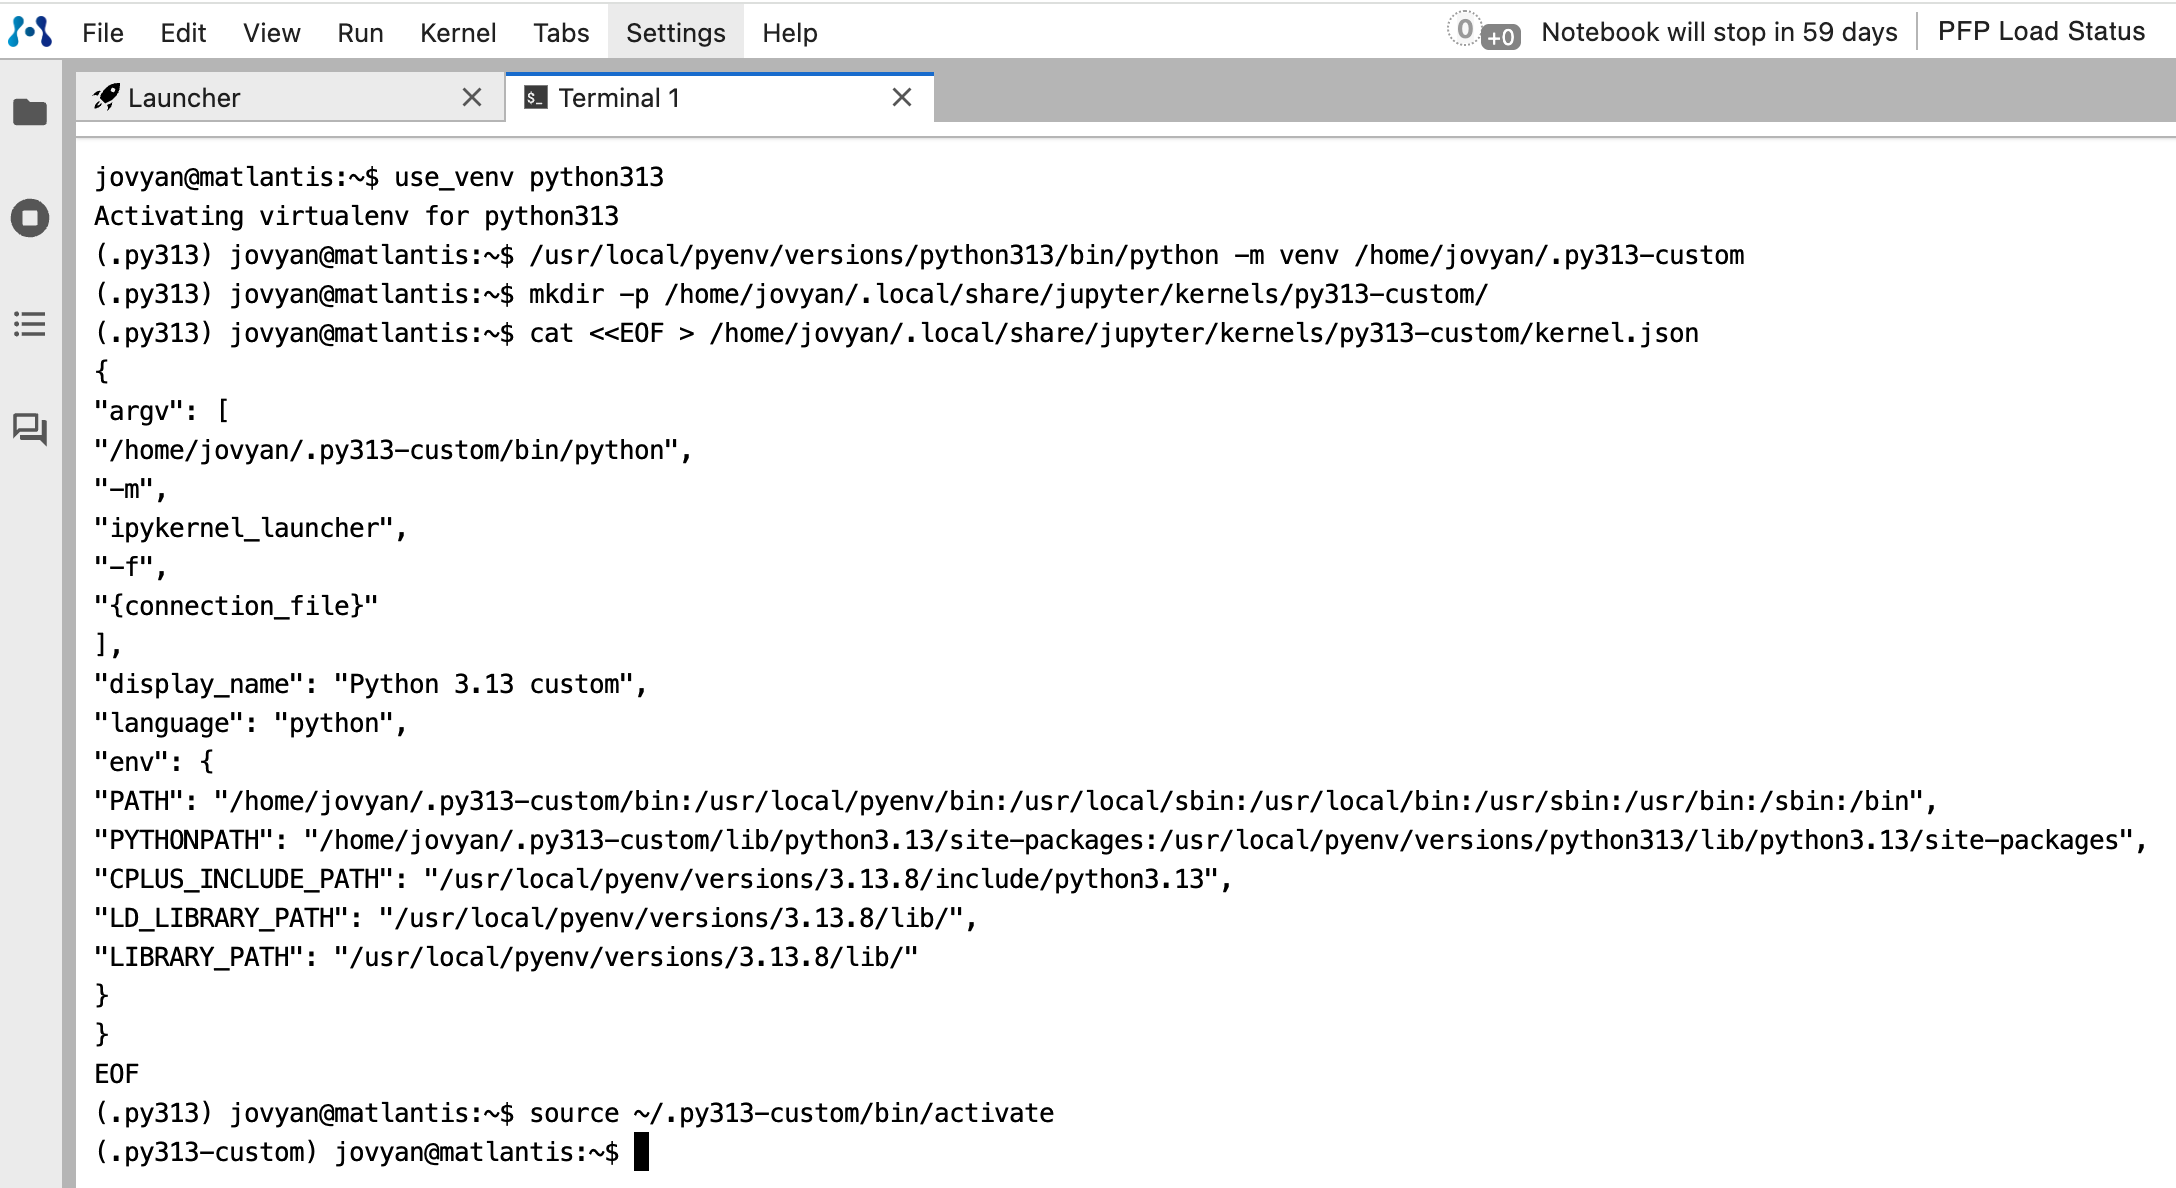Viewport: 2176px width, 1188px height.
Task: Open the Kernel menu
Action: (458, 33)
